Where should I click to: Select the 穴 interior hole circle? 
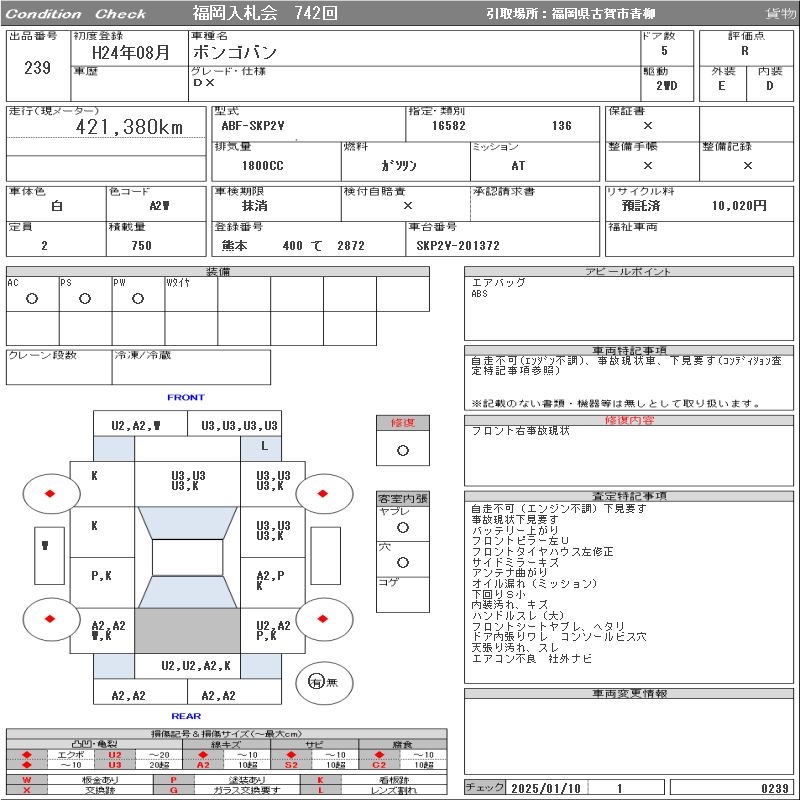[x=402, y=562]
